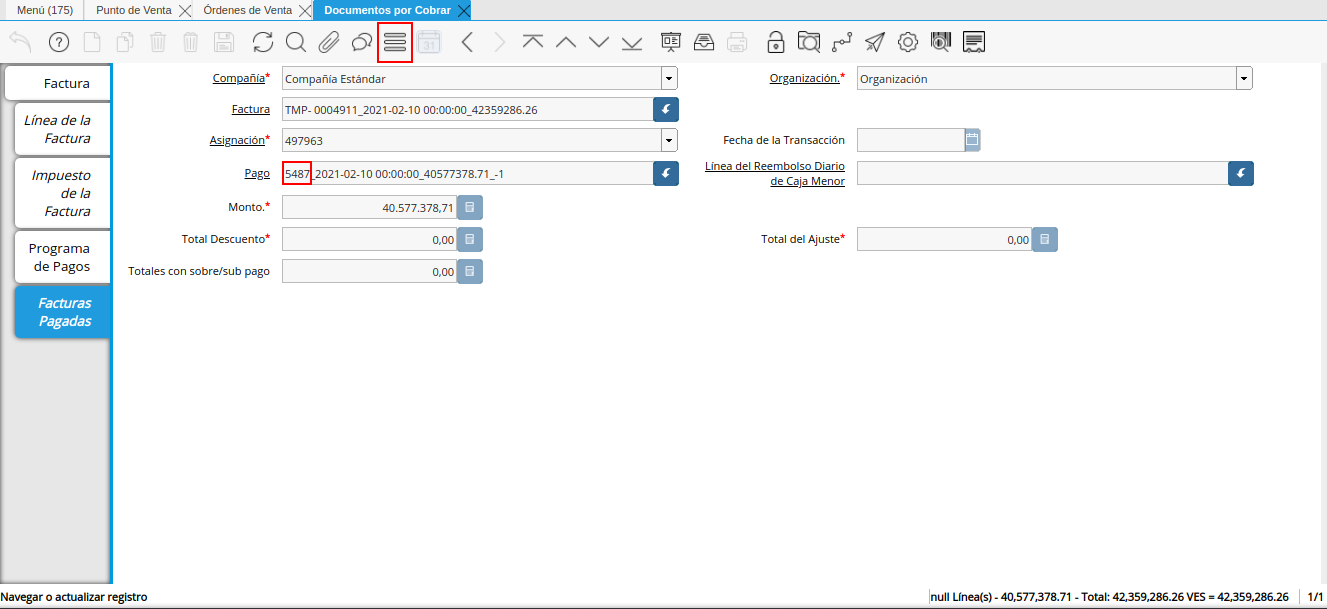Switch to the Punto de Venta tab
1327x609 pixels.
point(134,10)
